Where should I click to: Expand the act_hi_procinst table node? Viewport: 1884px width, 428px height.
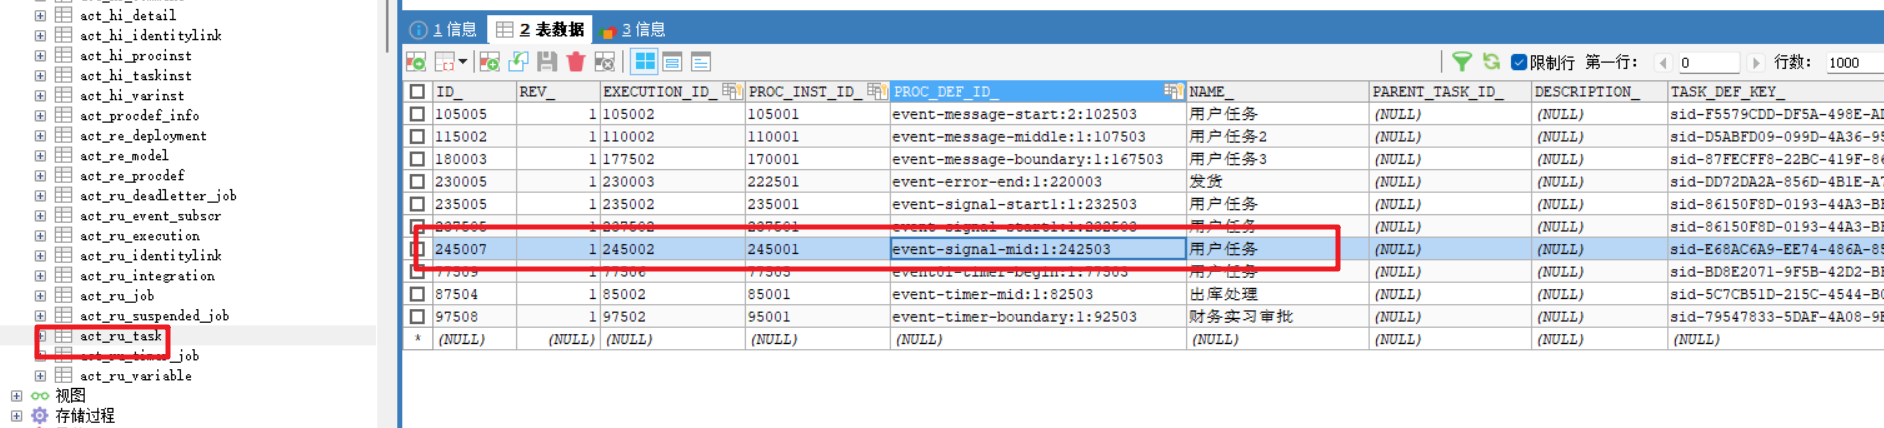pyautogui.click(x=40, y=55)
